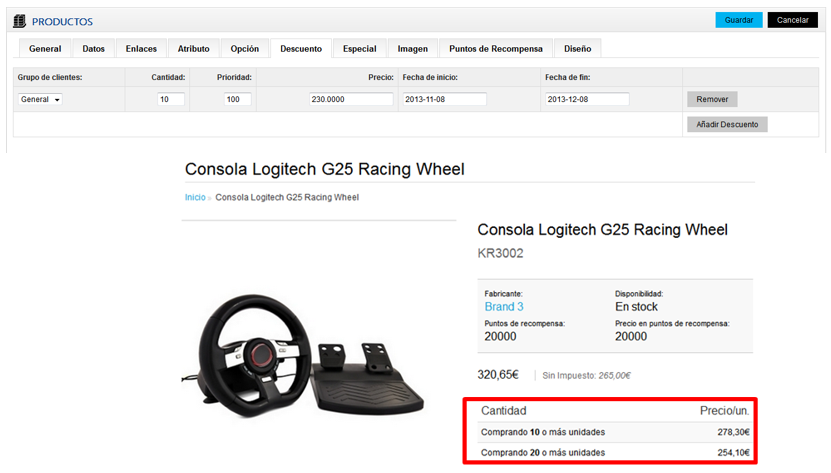This screenshot has height=473, width=831.
Task: Click the Precio/un. table header
Action: coord(724,411)
